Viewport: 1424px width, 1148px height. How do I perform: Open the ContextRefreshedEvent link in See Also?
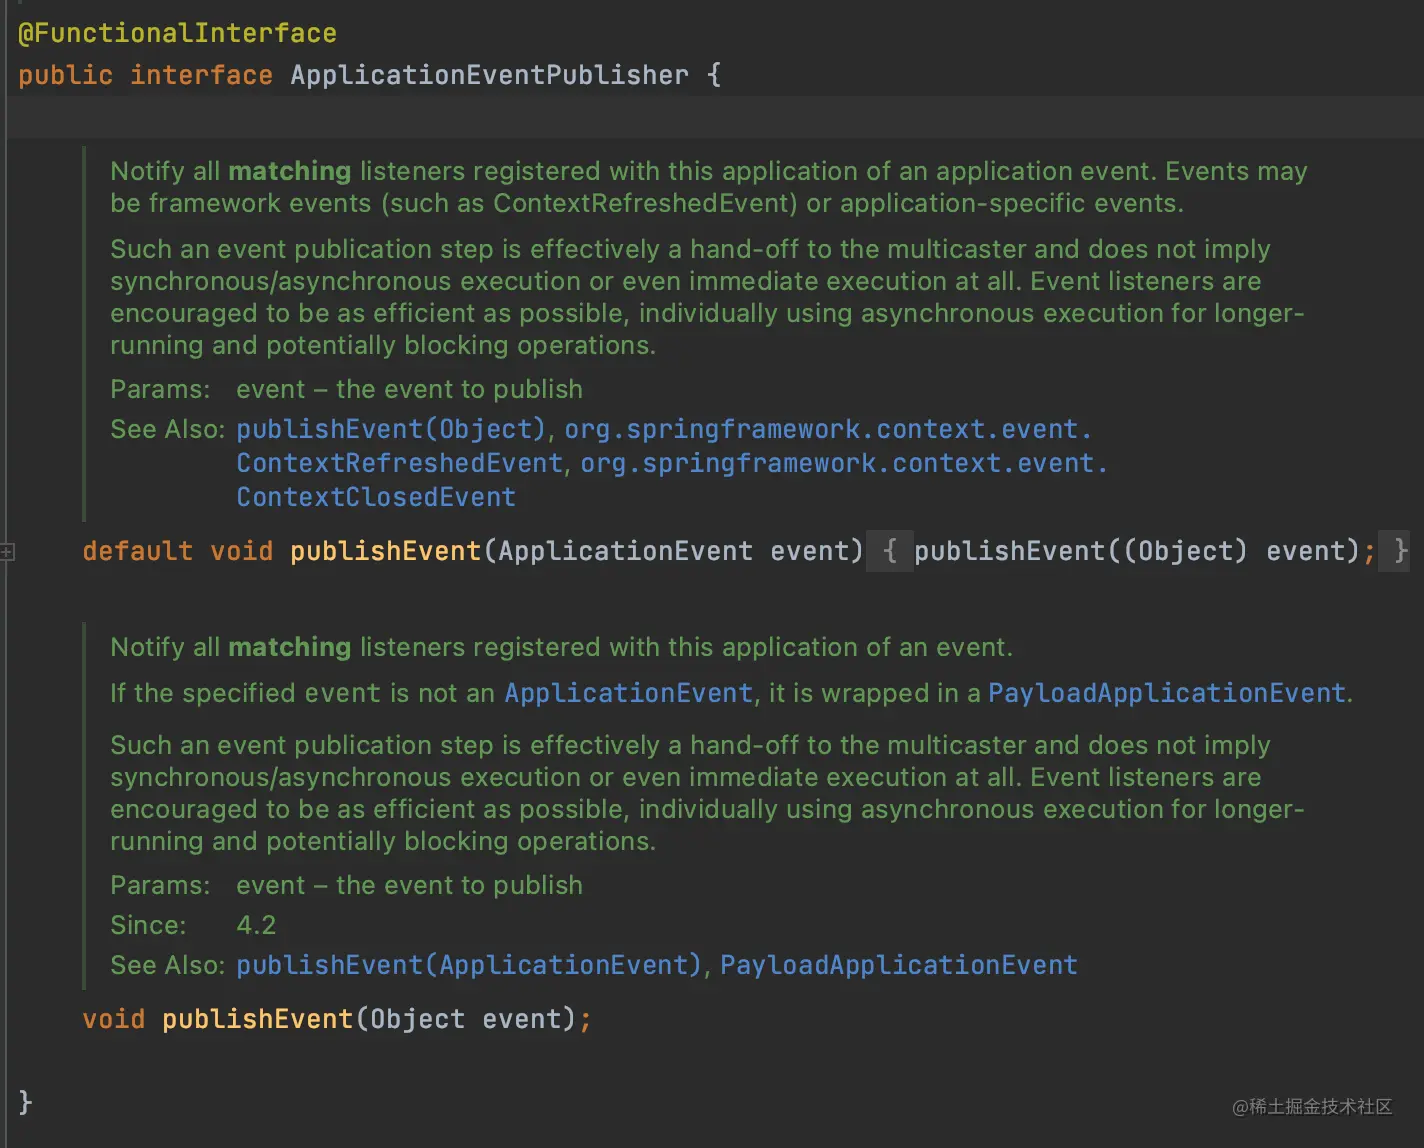tap(397, 462)
